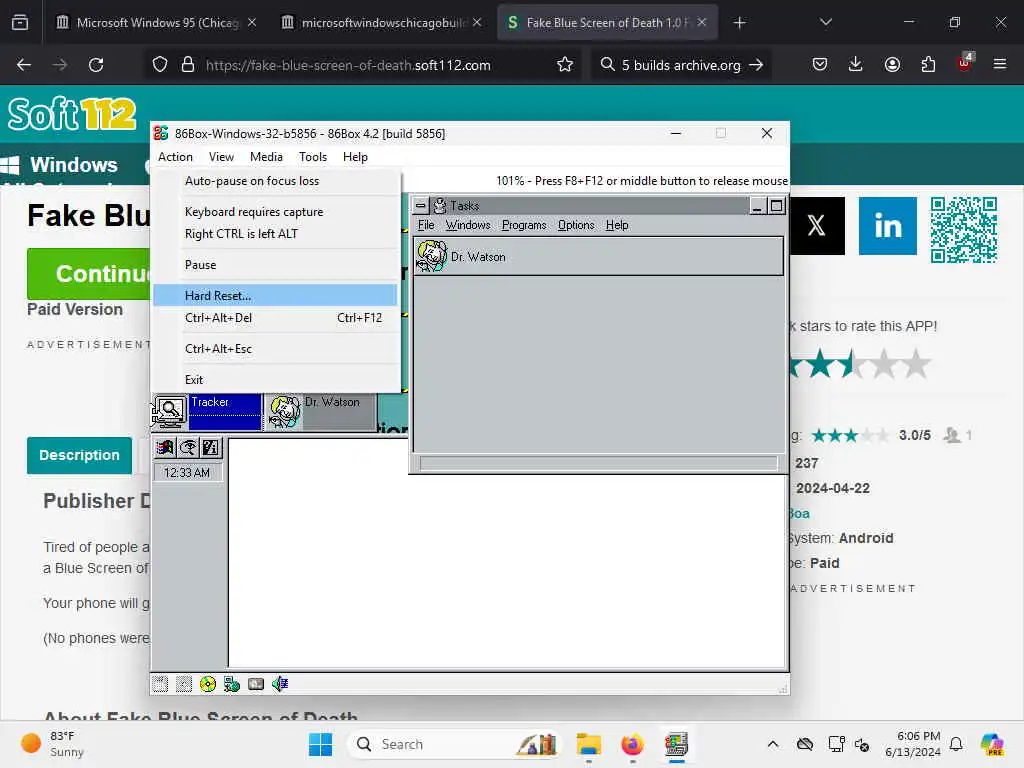Click the CD-ROM disc icon in the 86Box status bar
This screenshot has width=1024, height=768.
[208, 684]
